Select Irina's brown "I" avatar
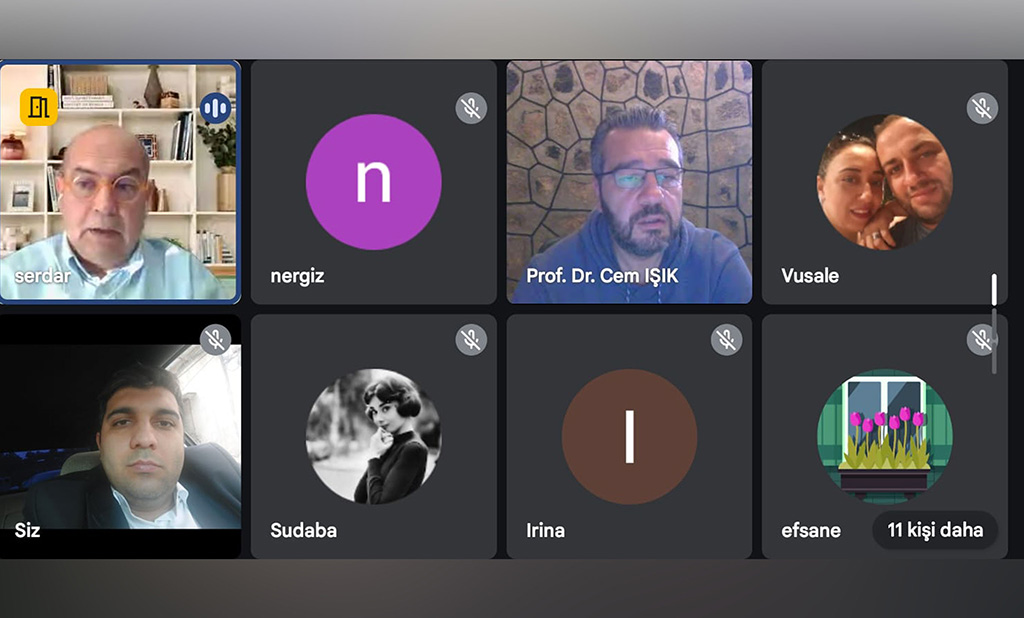Image resolution: width=1024 pixels, height=618 pixels. tap(629, 436)
